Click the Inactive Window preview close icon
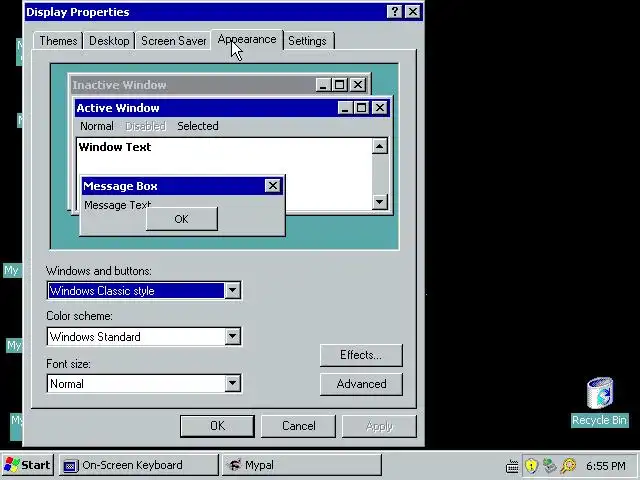The width and height of the screenshot is (640, 480). (x=358, y=85)
